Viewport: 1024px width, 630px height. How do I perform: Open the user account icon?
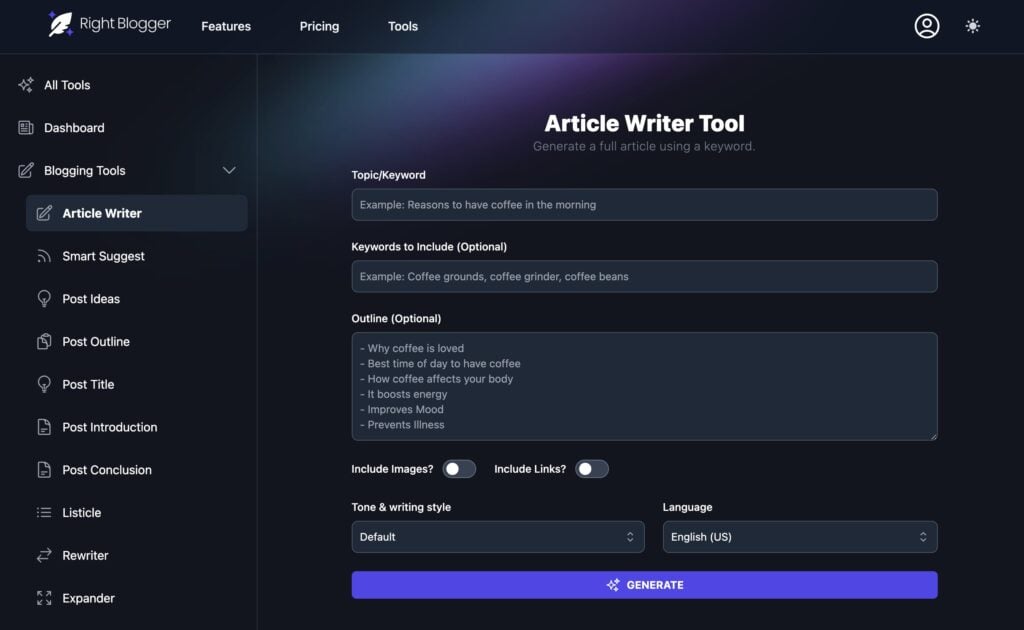[x=926, y=26]
